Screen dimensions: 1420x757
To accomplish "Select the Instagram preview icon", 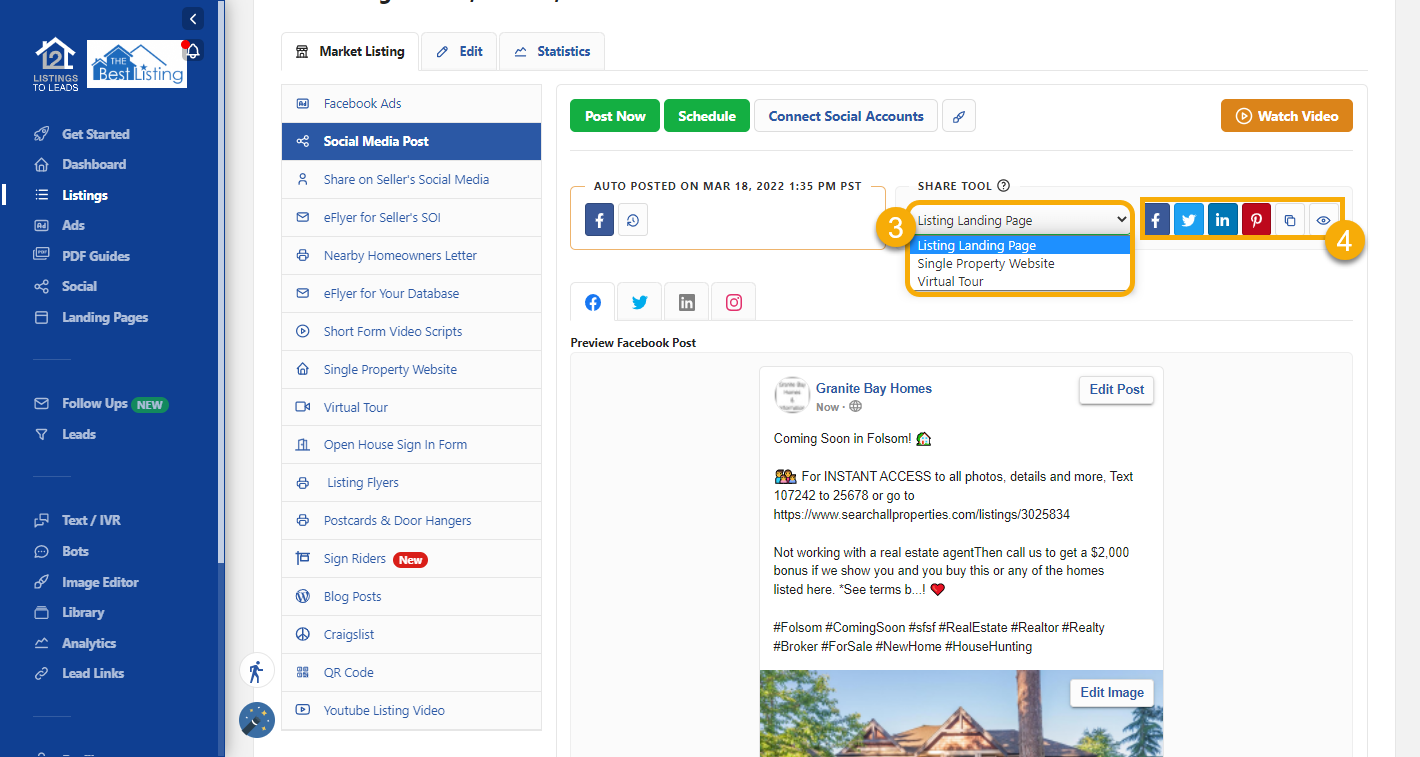I will point(733,301).
